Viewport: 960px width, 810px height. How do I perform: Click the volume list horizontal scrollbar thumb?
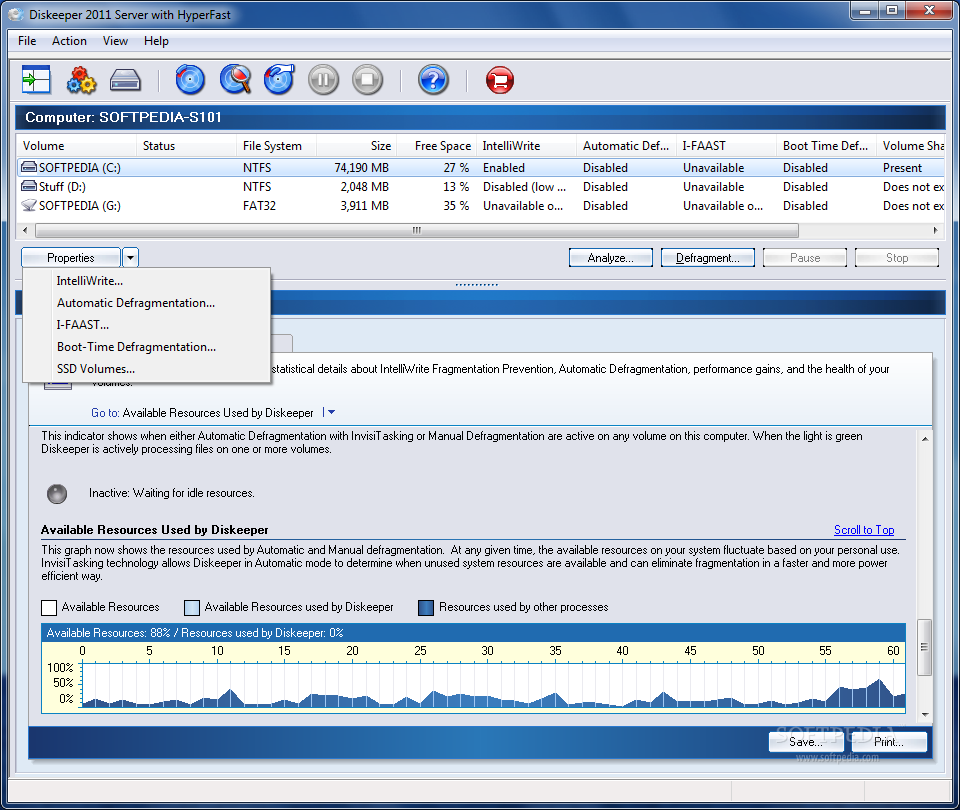pyautogui.click(x=417, y=230)
